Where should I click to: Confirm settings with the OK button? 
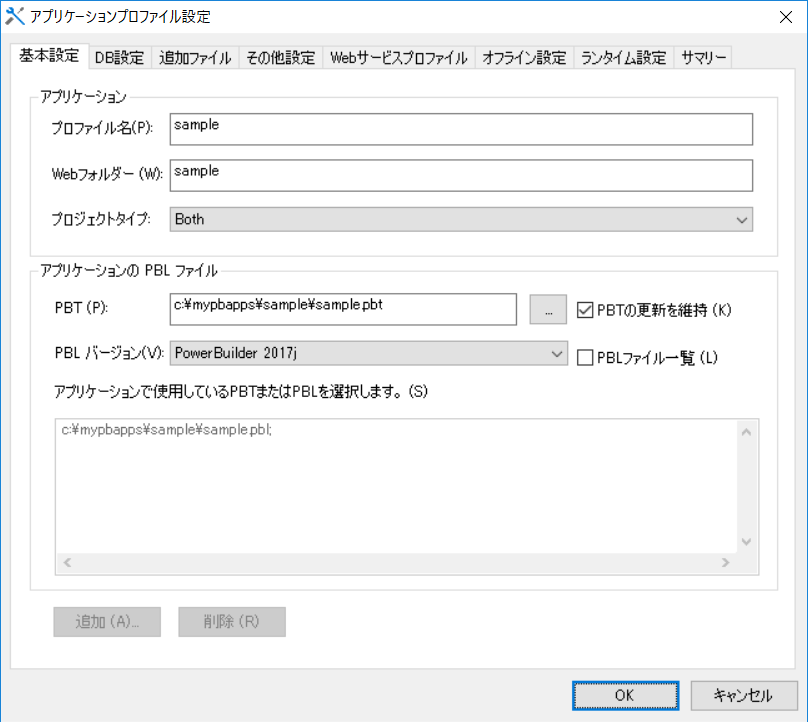(x=625, y=695)
